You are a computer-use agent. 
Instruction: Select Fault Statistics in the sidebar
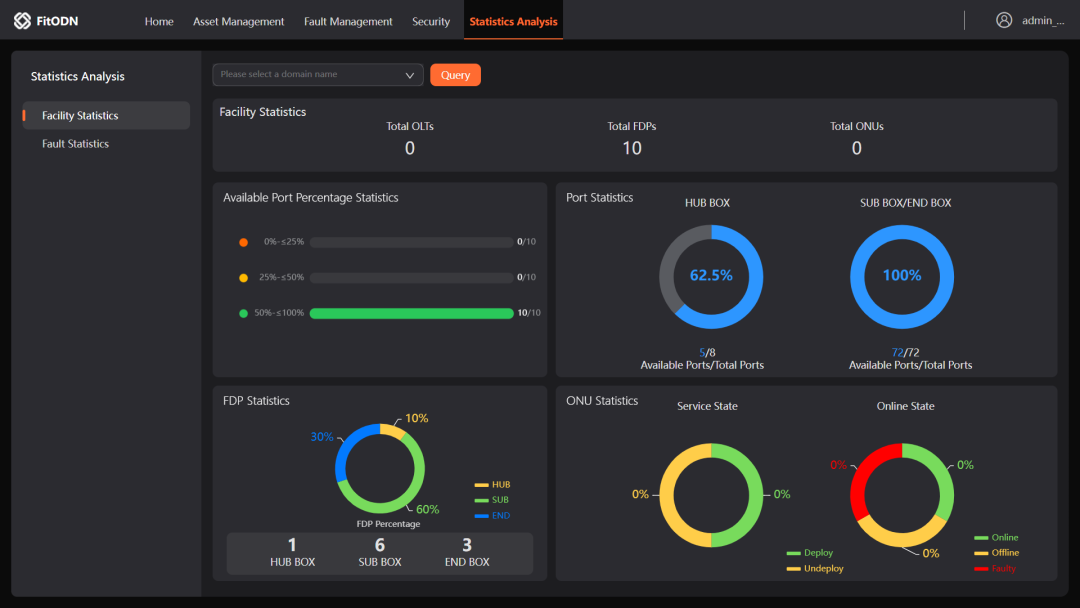coord(75,144)
